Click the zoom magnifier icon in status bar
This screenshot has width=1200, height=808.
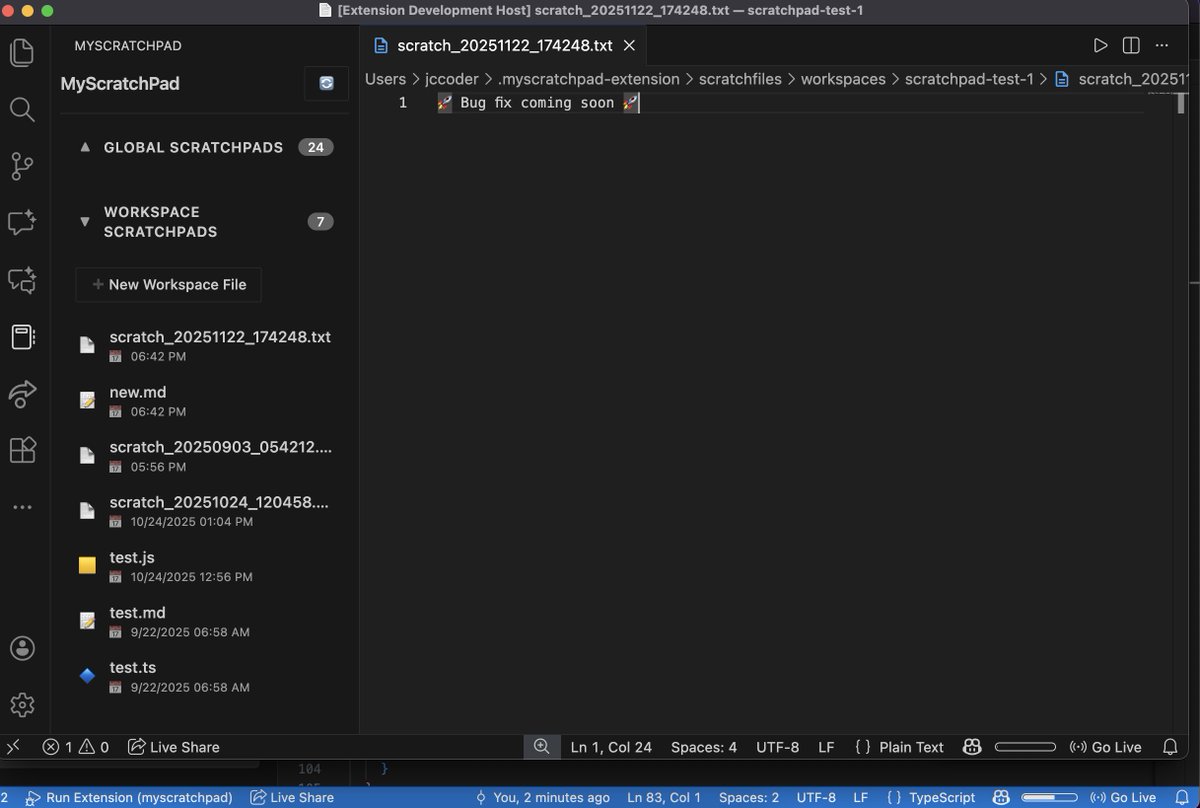click(x=541, y=747)
